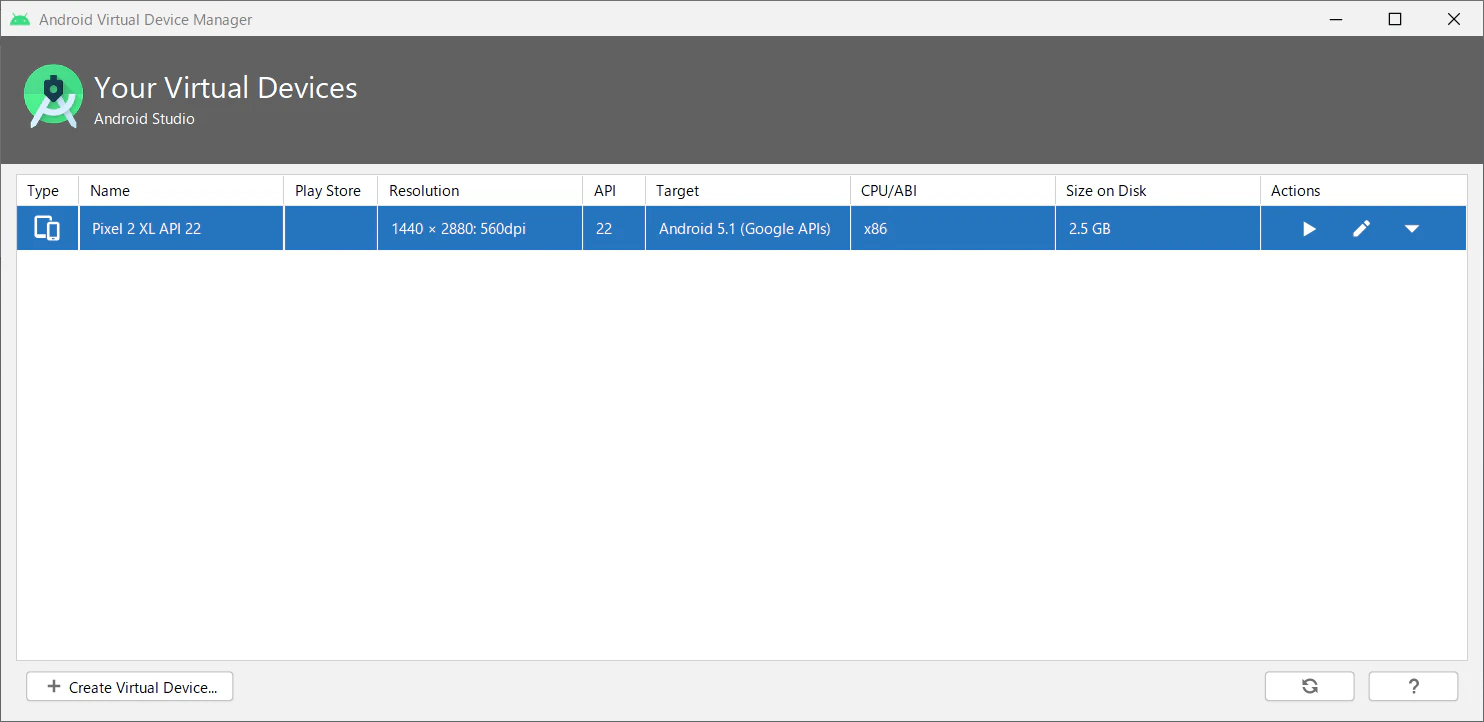Maximize the Android Virtual Device Manager window
This screenshot has width=1484, height=722.
pos(1395,19)
